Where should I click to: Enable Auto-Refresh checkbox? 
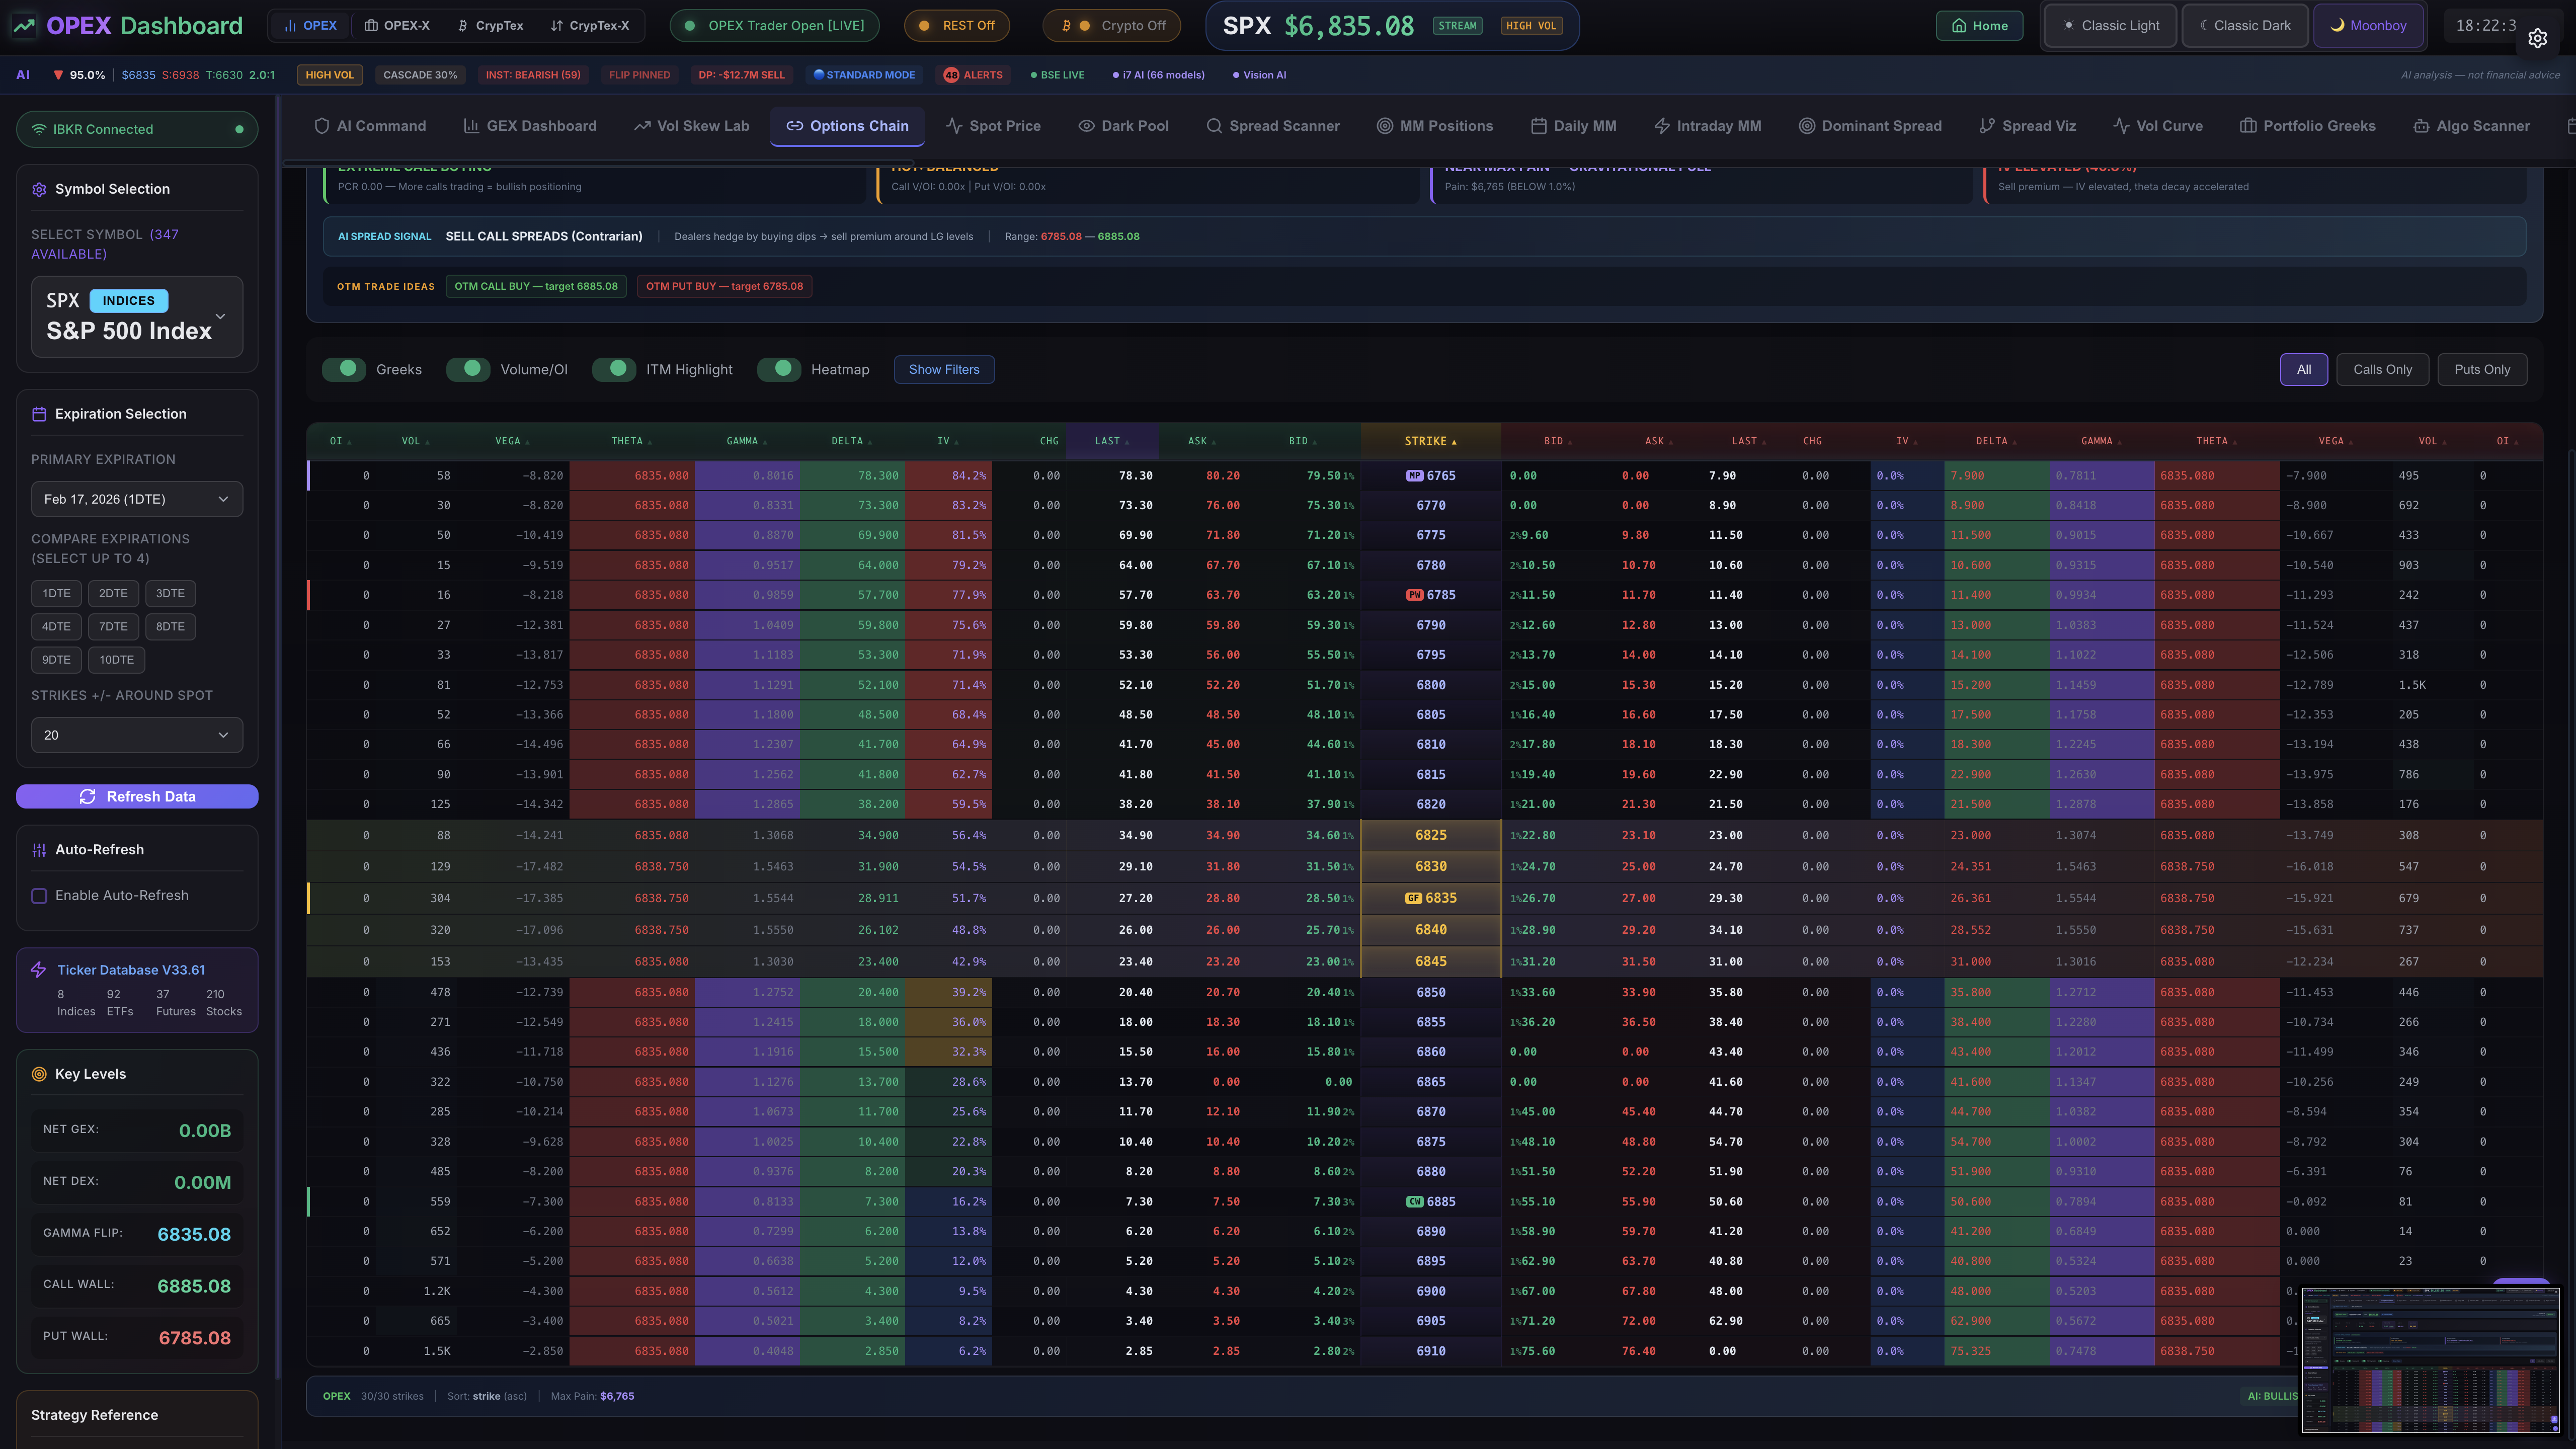tap(39, 895)
